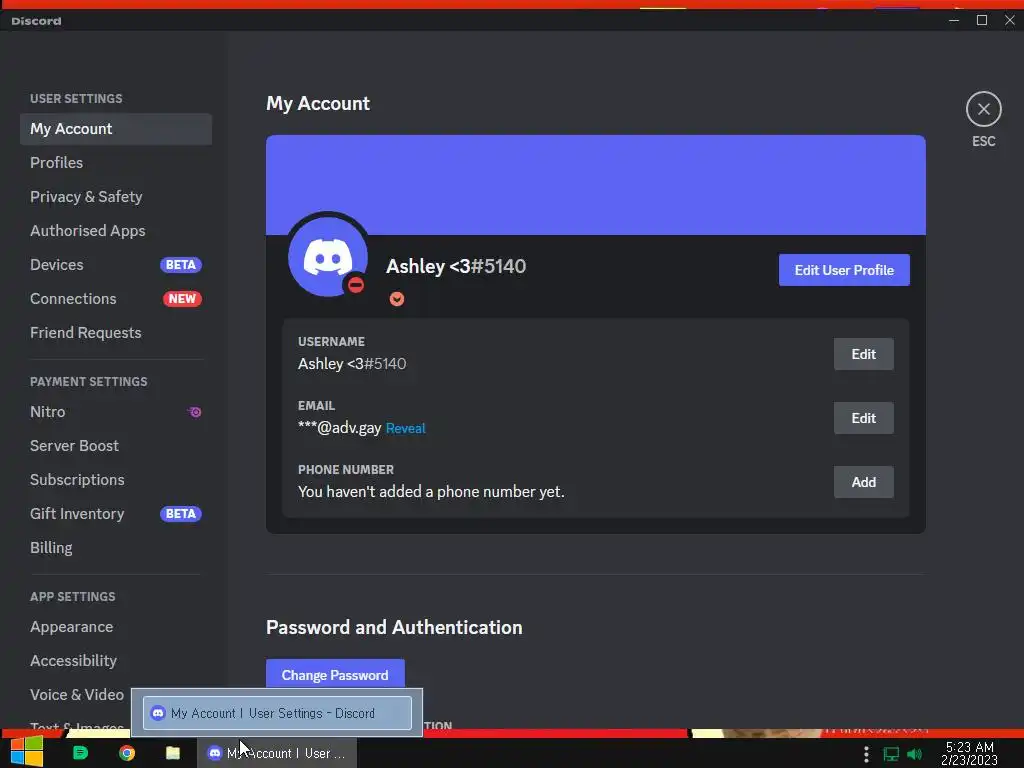This screenshot has height=768, width=1024.
Task: Click the Nitro icon in the sidebar
Action: [194, 412]
